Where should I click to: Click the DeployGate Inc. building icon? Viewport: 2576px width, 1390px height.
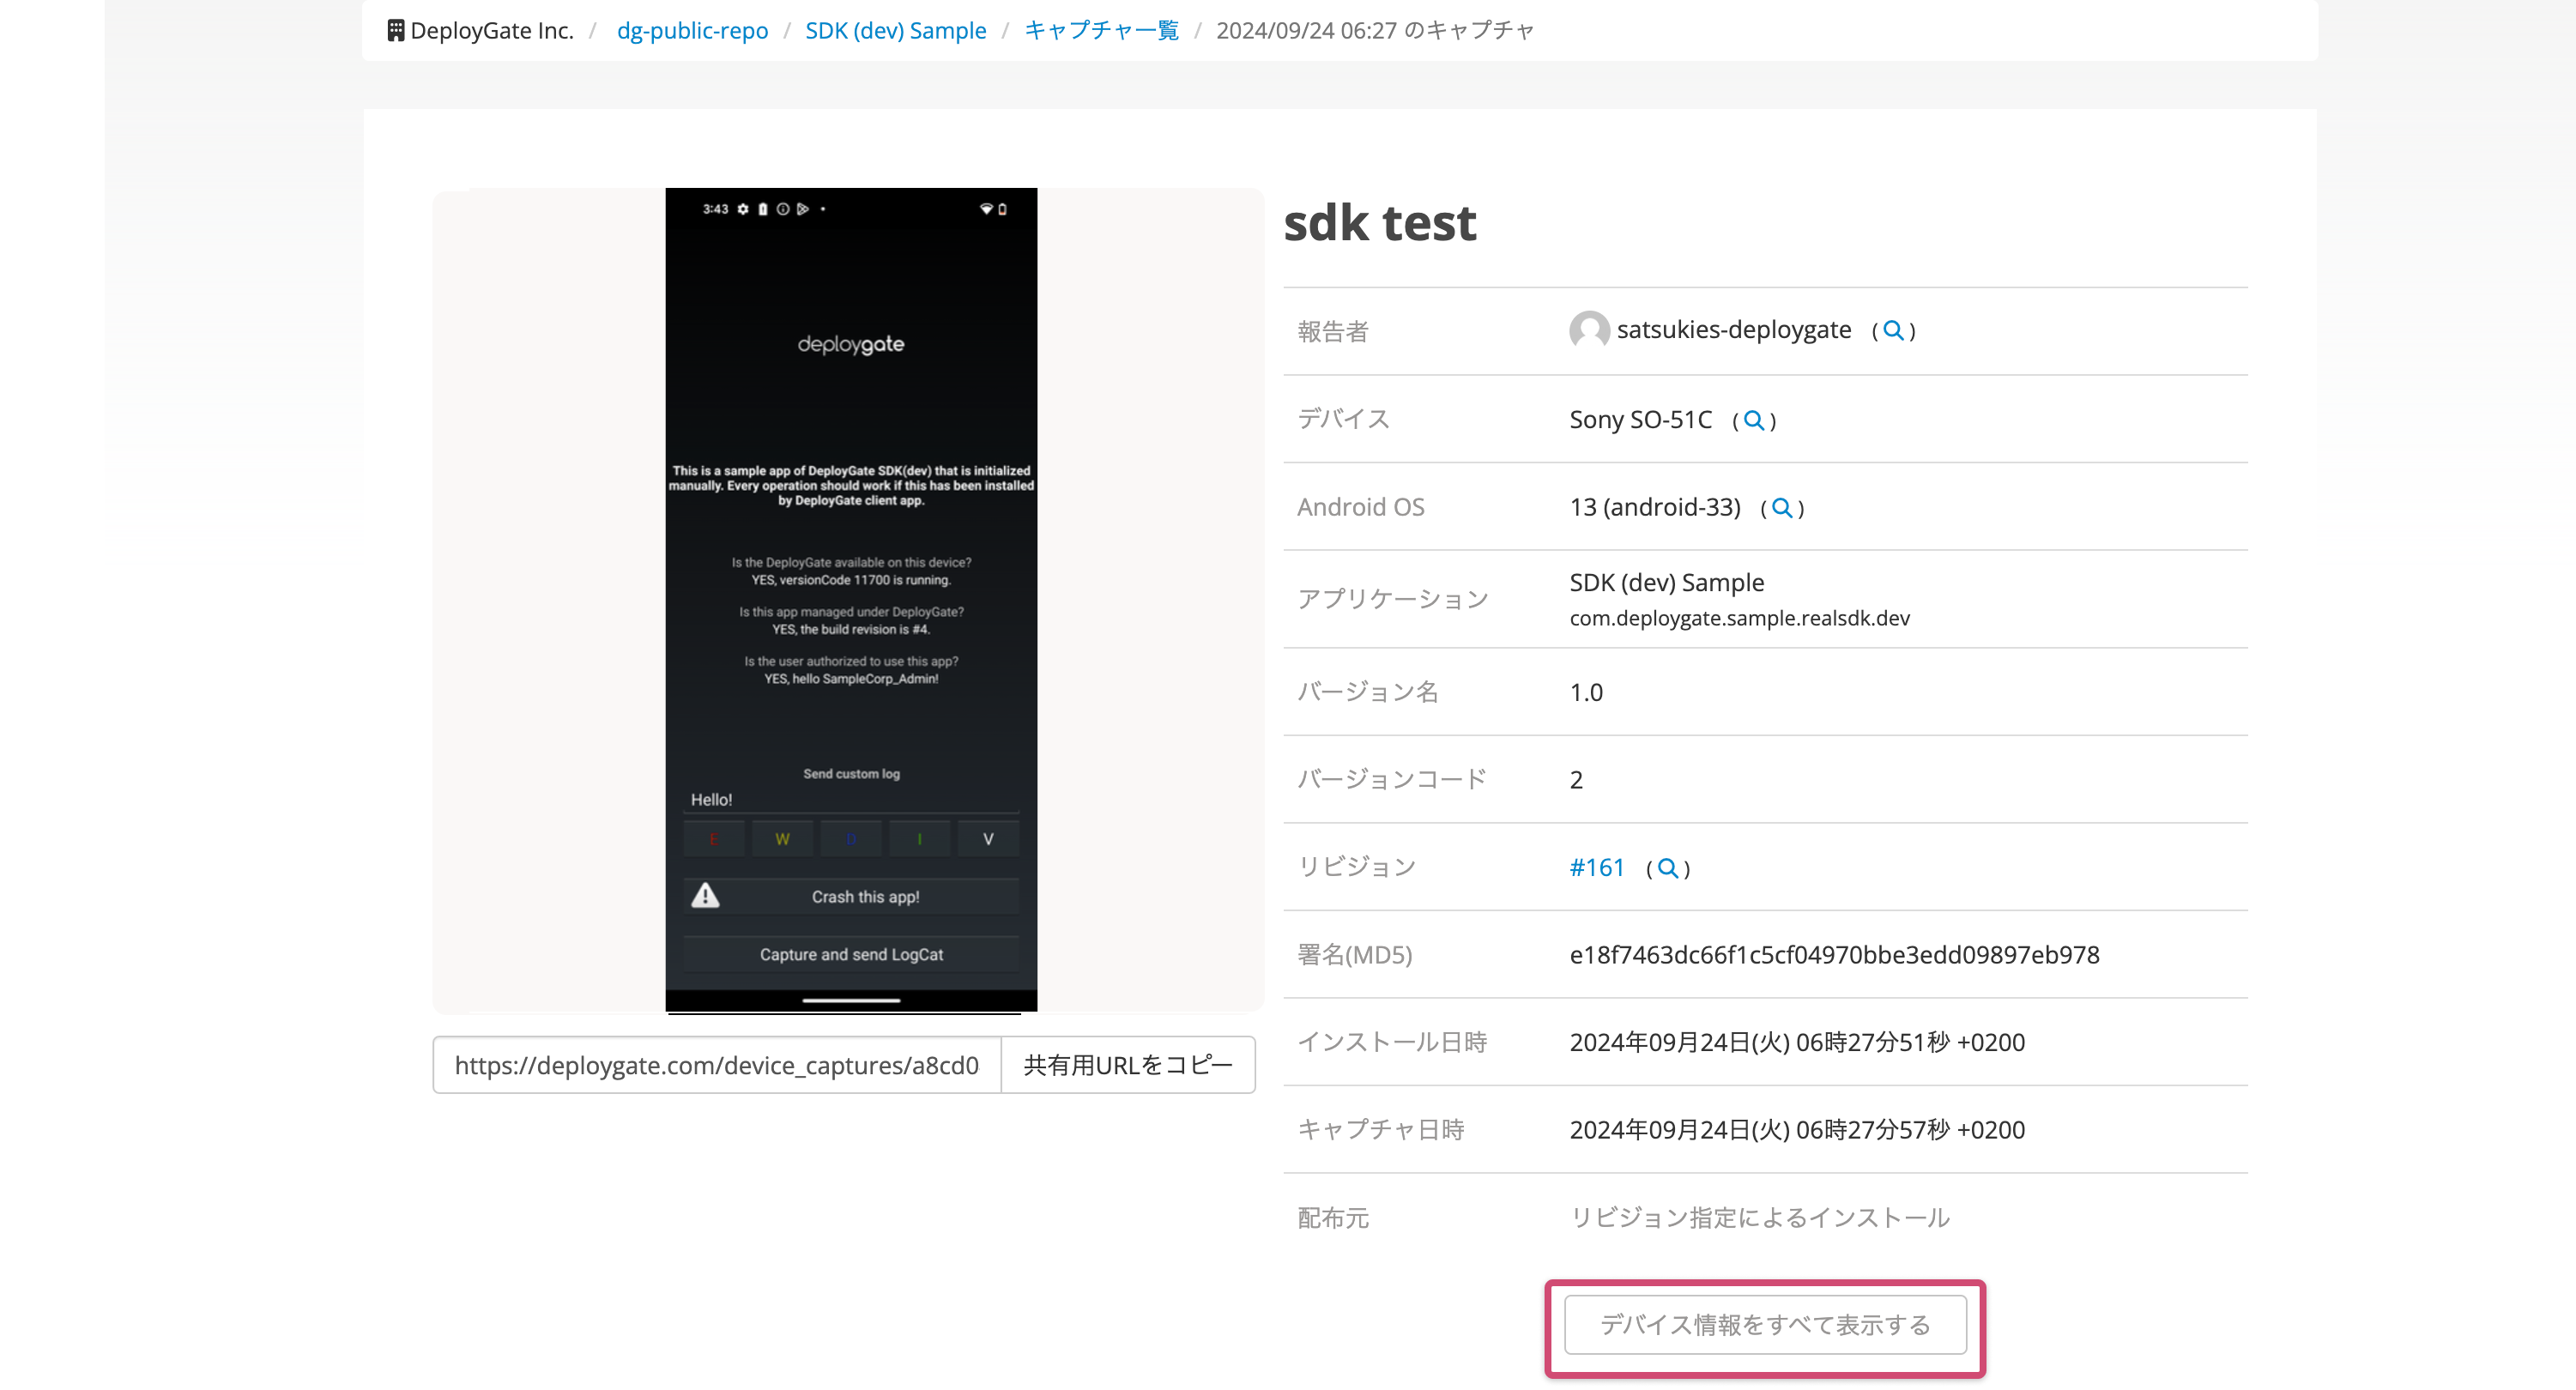tap(396, 29)
